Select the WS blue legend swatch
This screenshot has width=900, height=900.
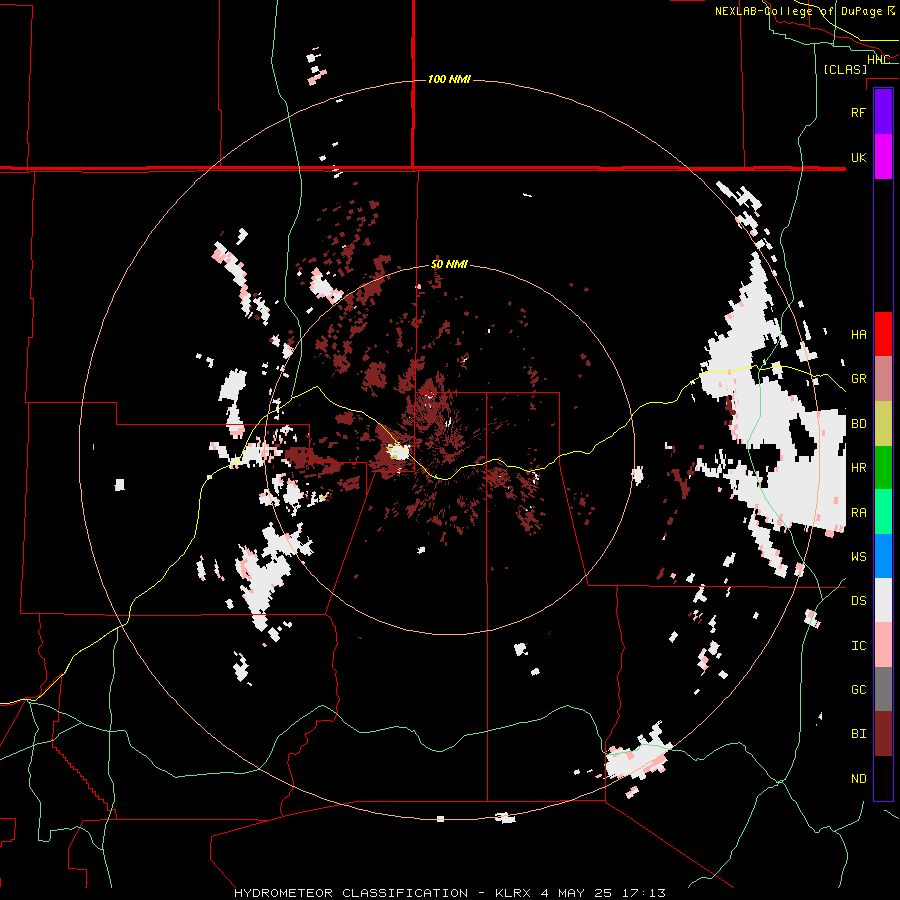pos(883,556)
